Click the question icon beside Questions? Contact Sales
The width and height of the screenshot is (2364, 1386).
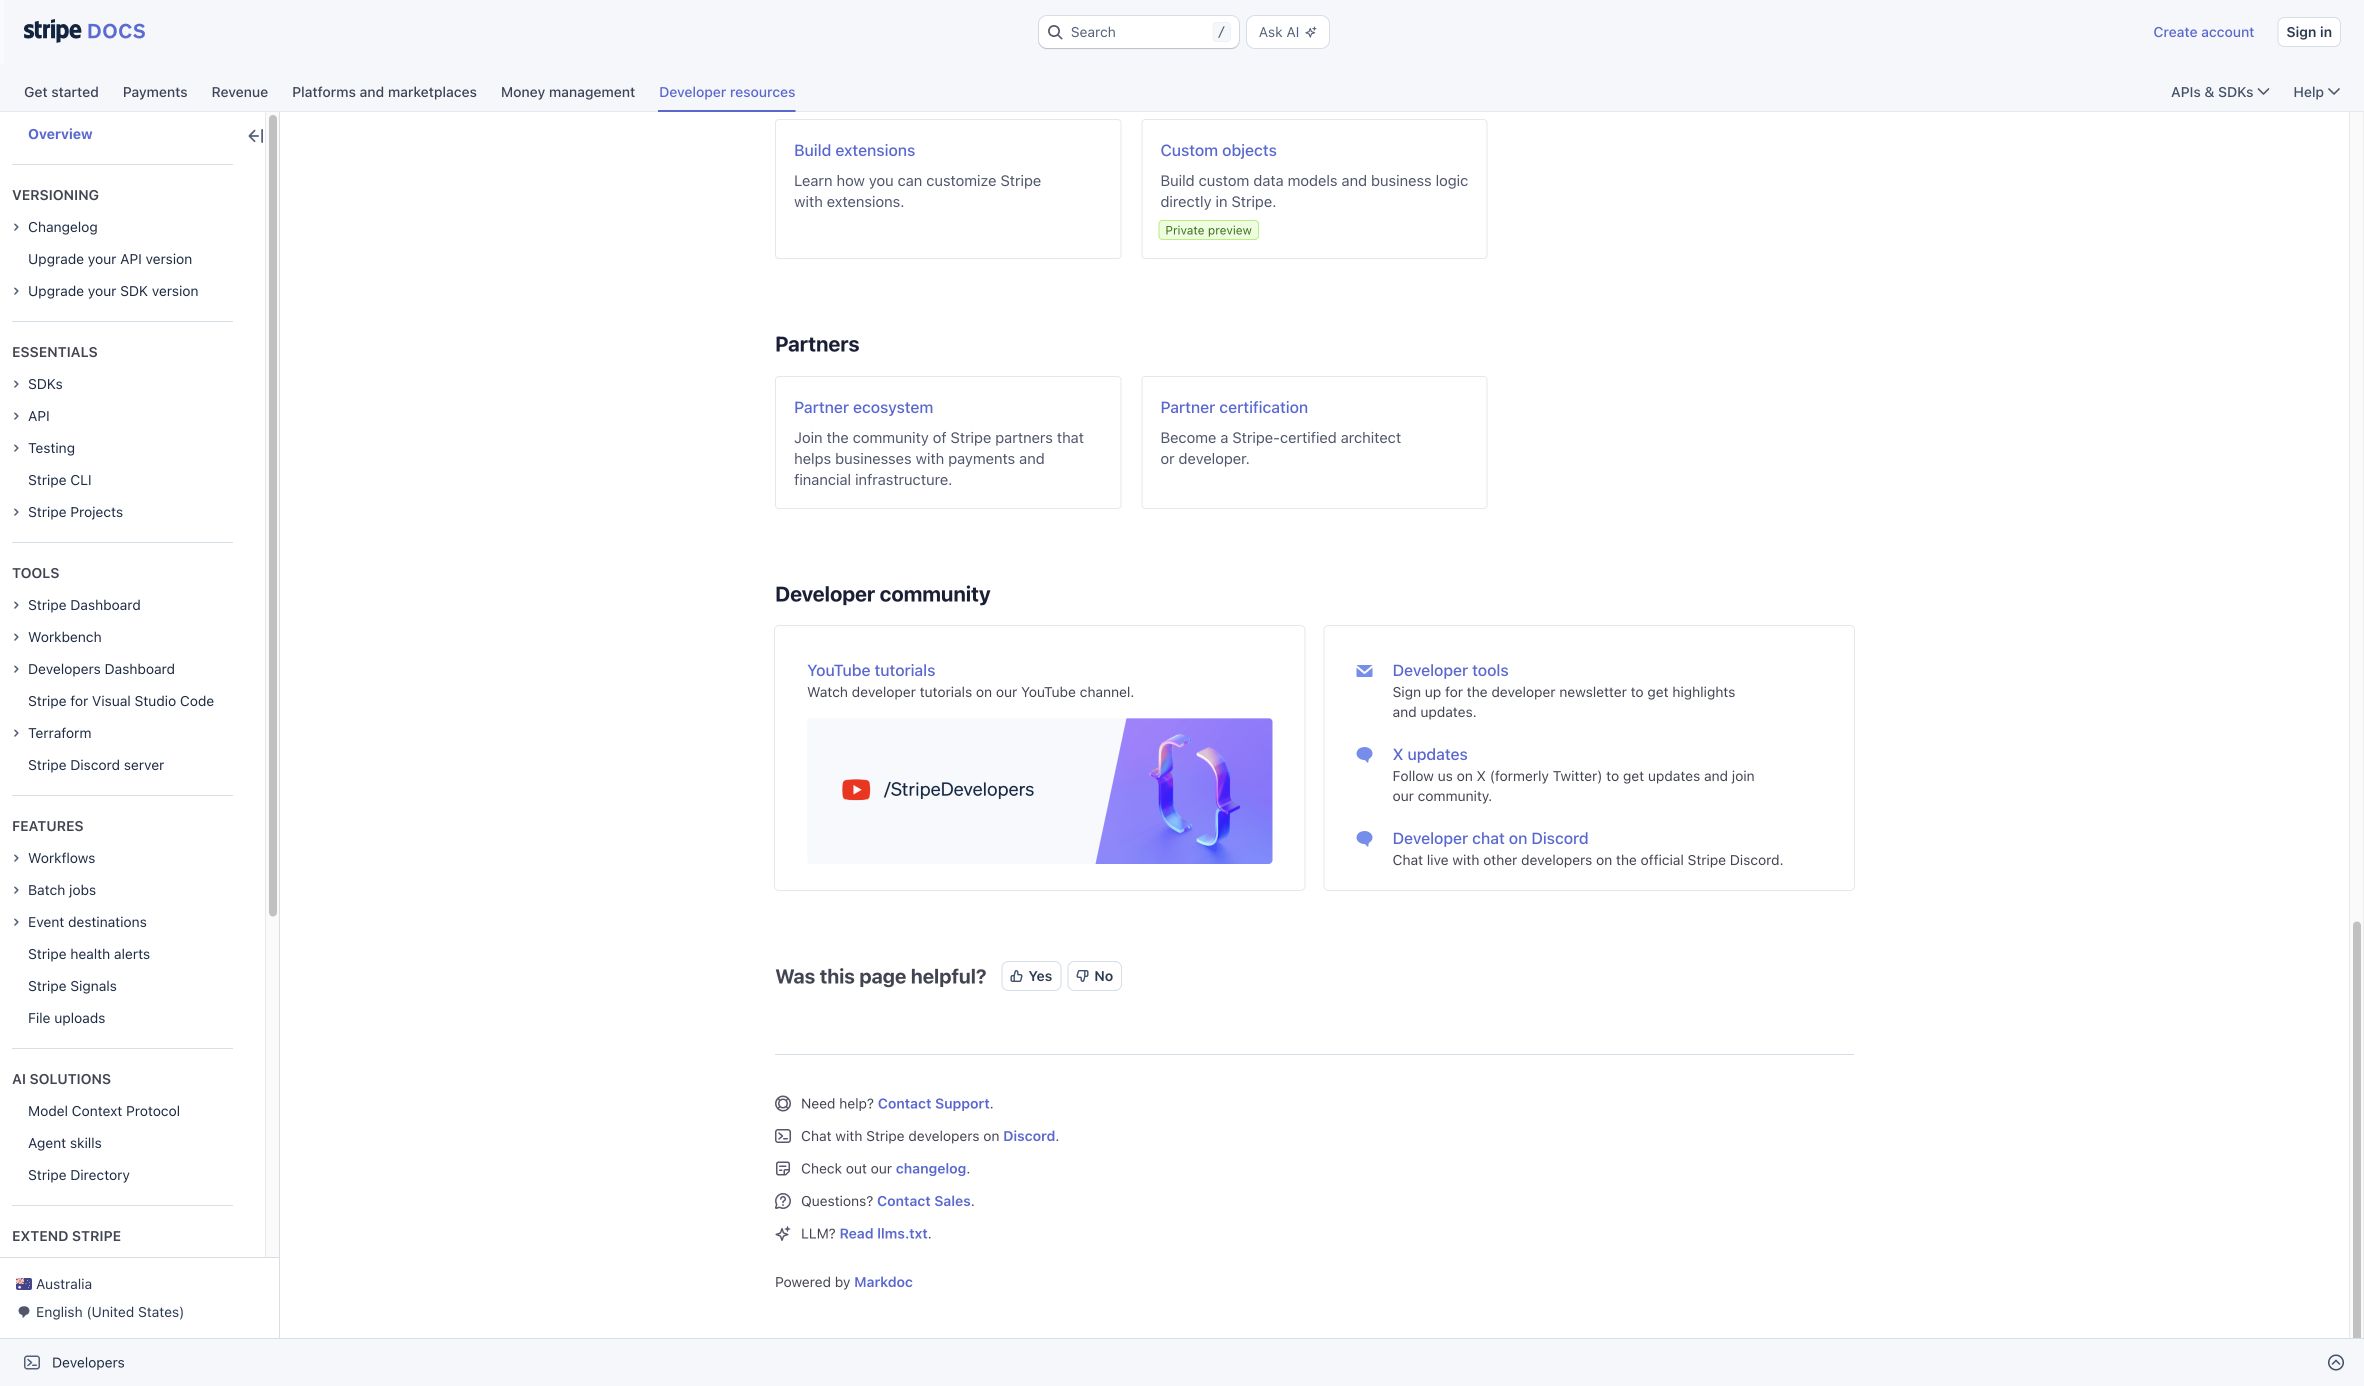[783, 1201]
